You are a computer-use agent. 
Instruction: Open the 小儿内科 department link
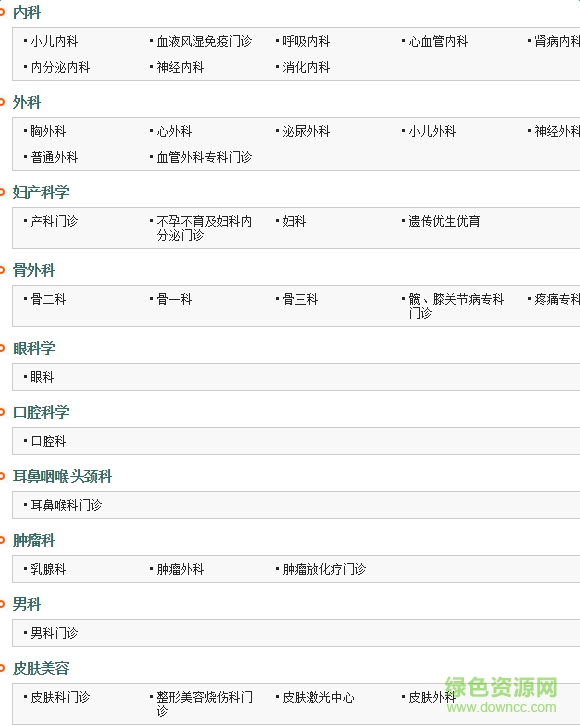[x=54, y=42]
